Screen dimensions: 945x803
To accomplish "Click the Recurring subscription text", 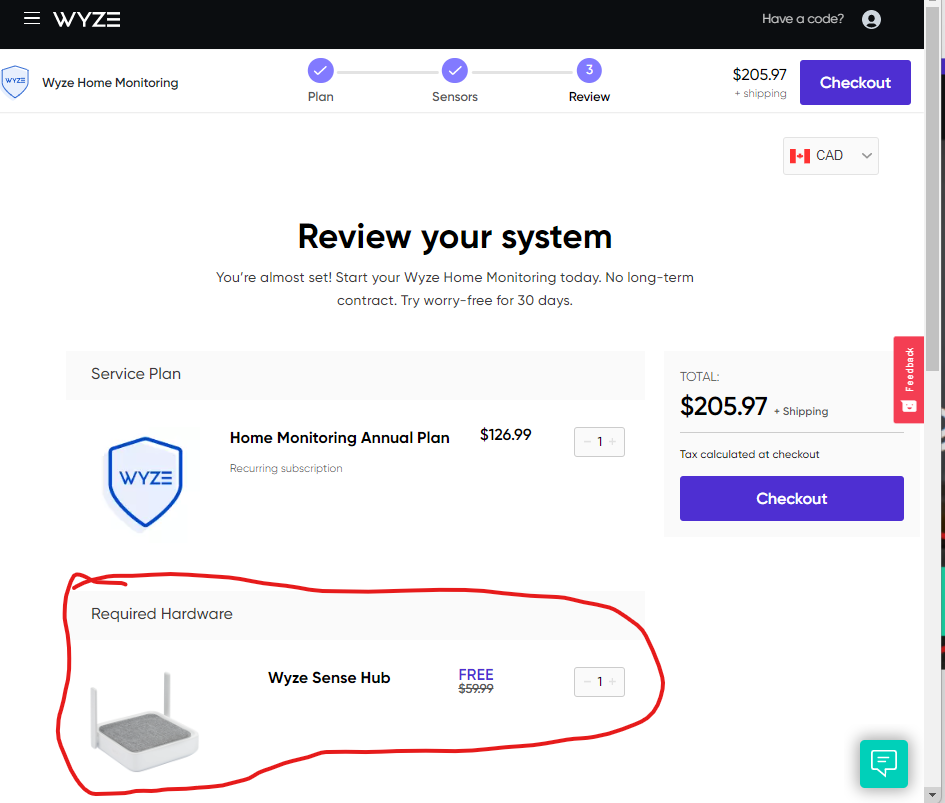I will tap(286, 468).
